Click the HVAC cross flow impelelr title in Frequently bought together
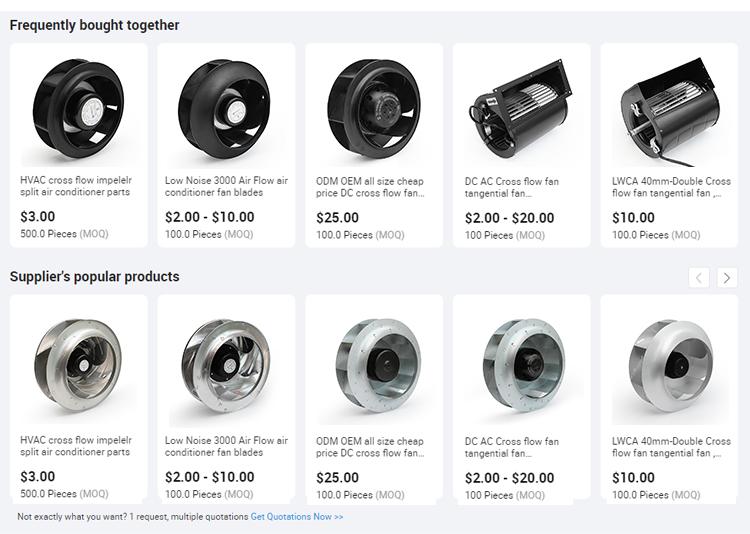Image resolution: width=750 pixels, height=534 pixels. click(76, 186)
